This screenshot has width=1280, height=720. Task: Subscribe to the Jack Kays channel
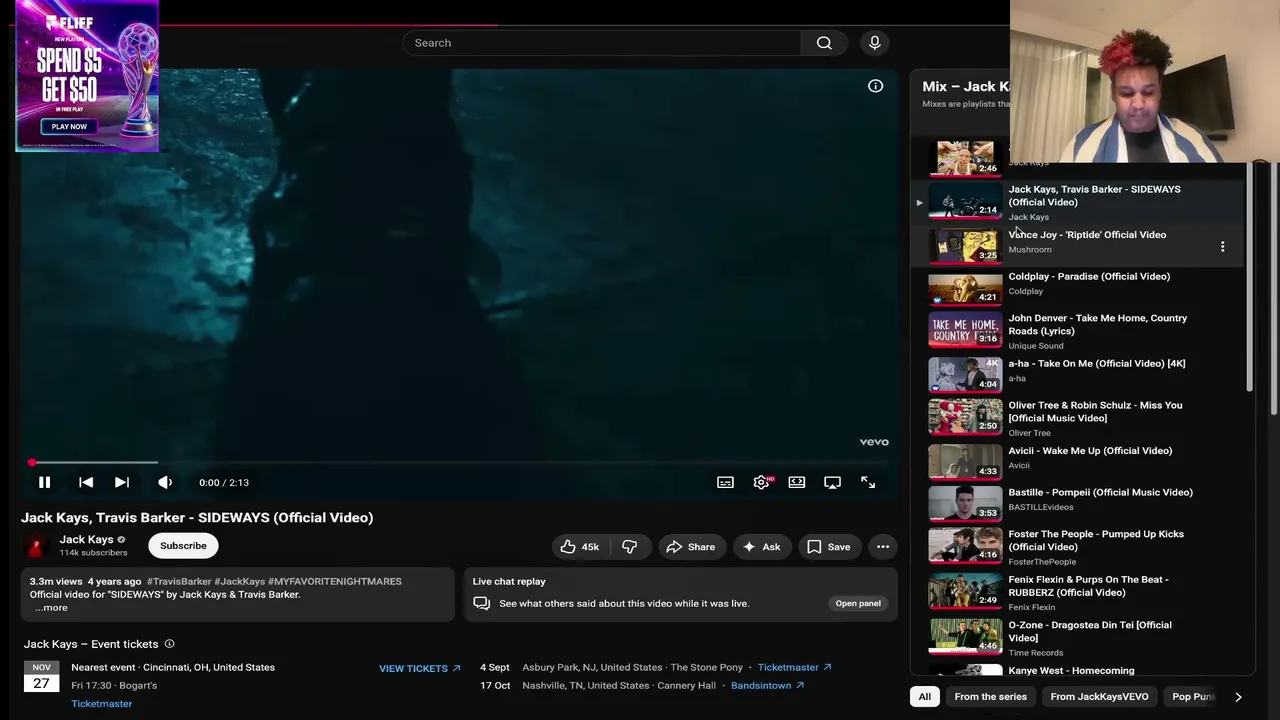183,545
